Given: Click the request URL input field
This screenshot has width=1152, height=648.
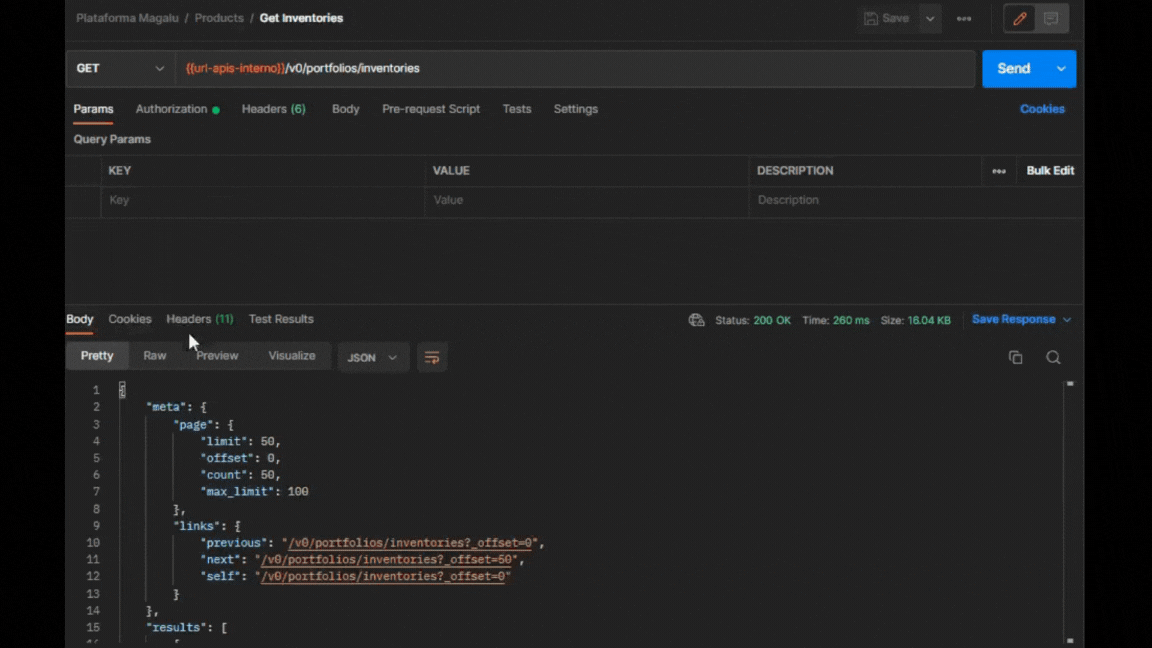Looking at the screenshot, I should point(575,68).
